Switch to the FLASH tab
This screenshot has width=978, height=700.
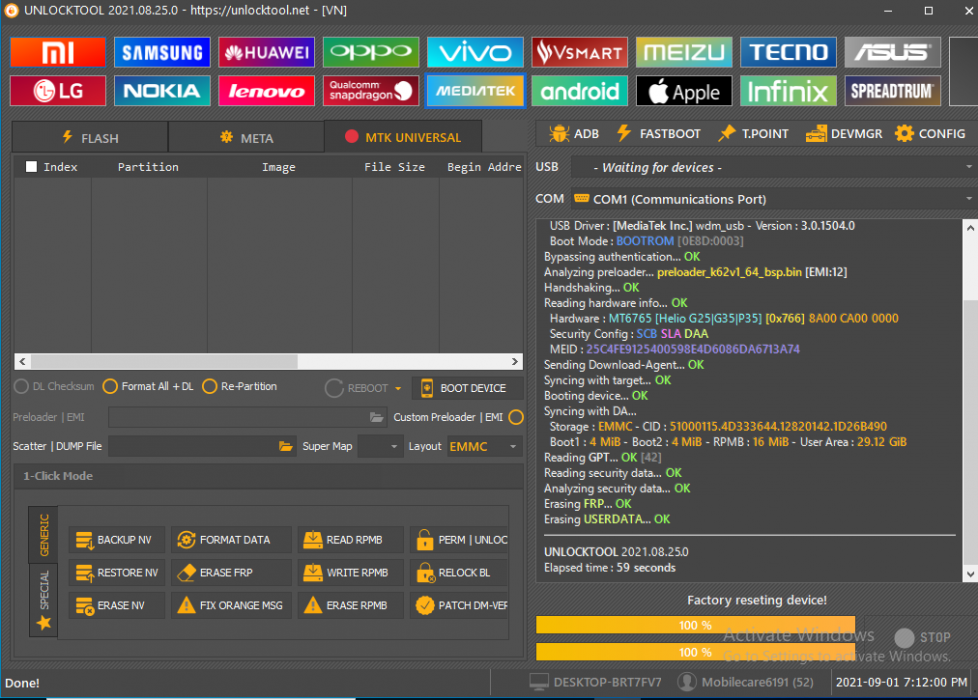click(90, 137)
